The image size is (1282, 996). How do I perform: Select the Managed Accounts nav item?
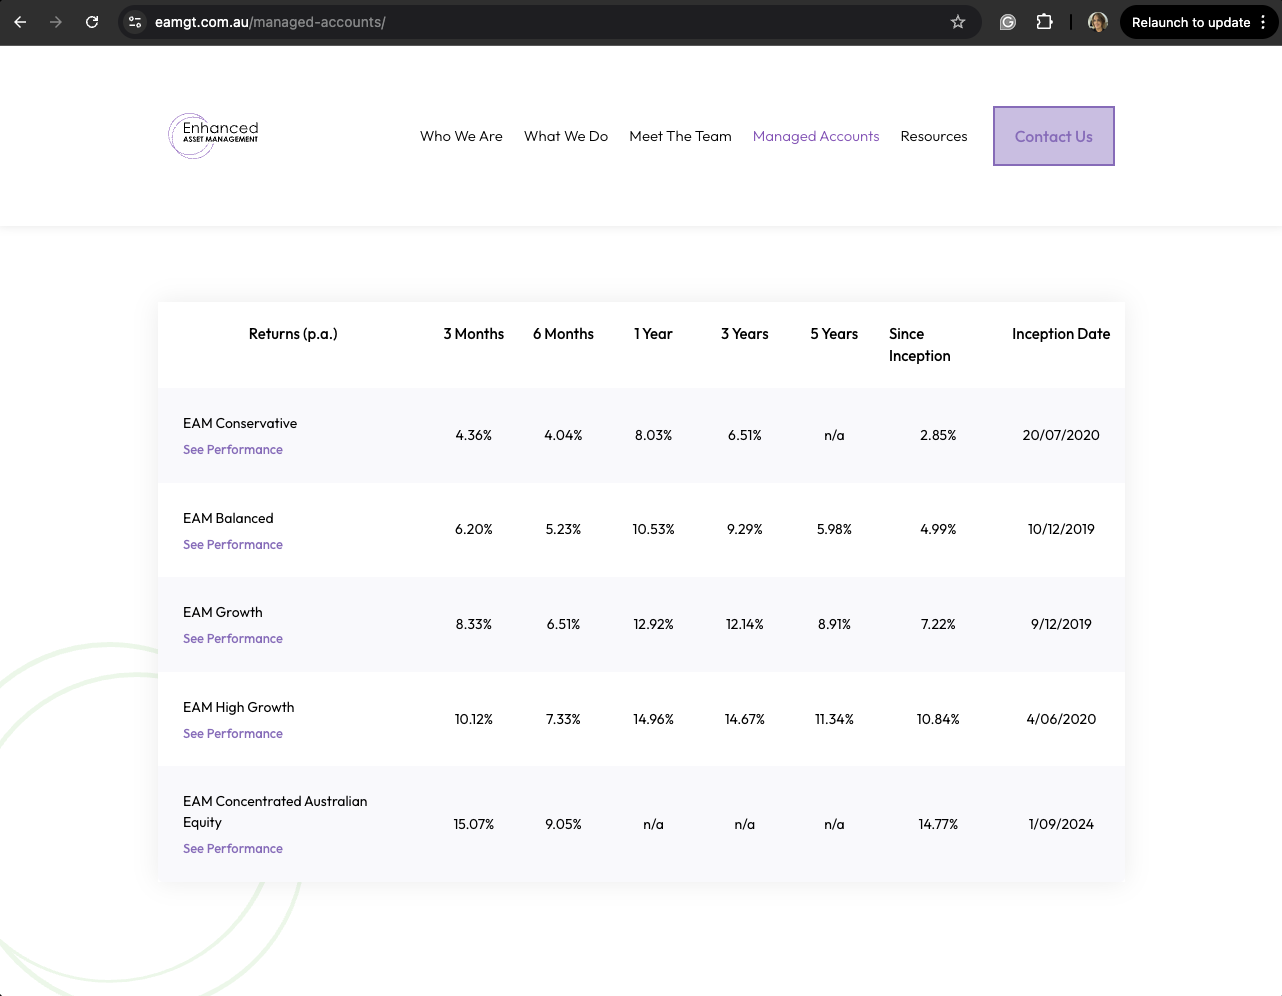816,136
